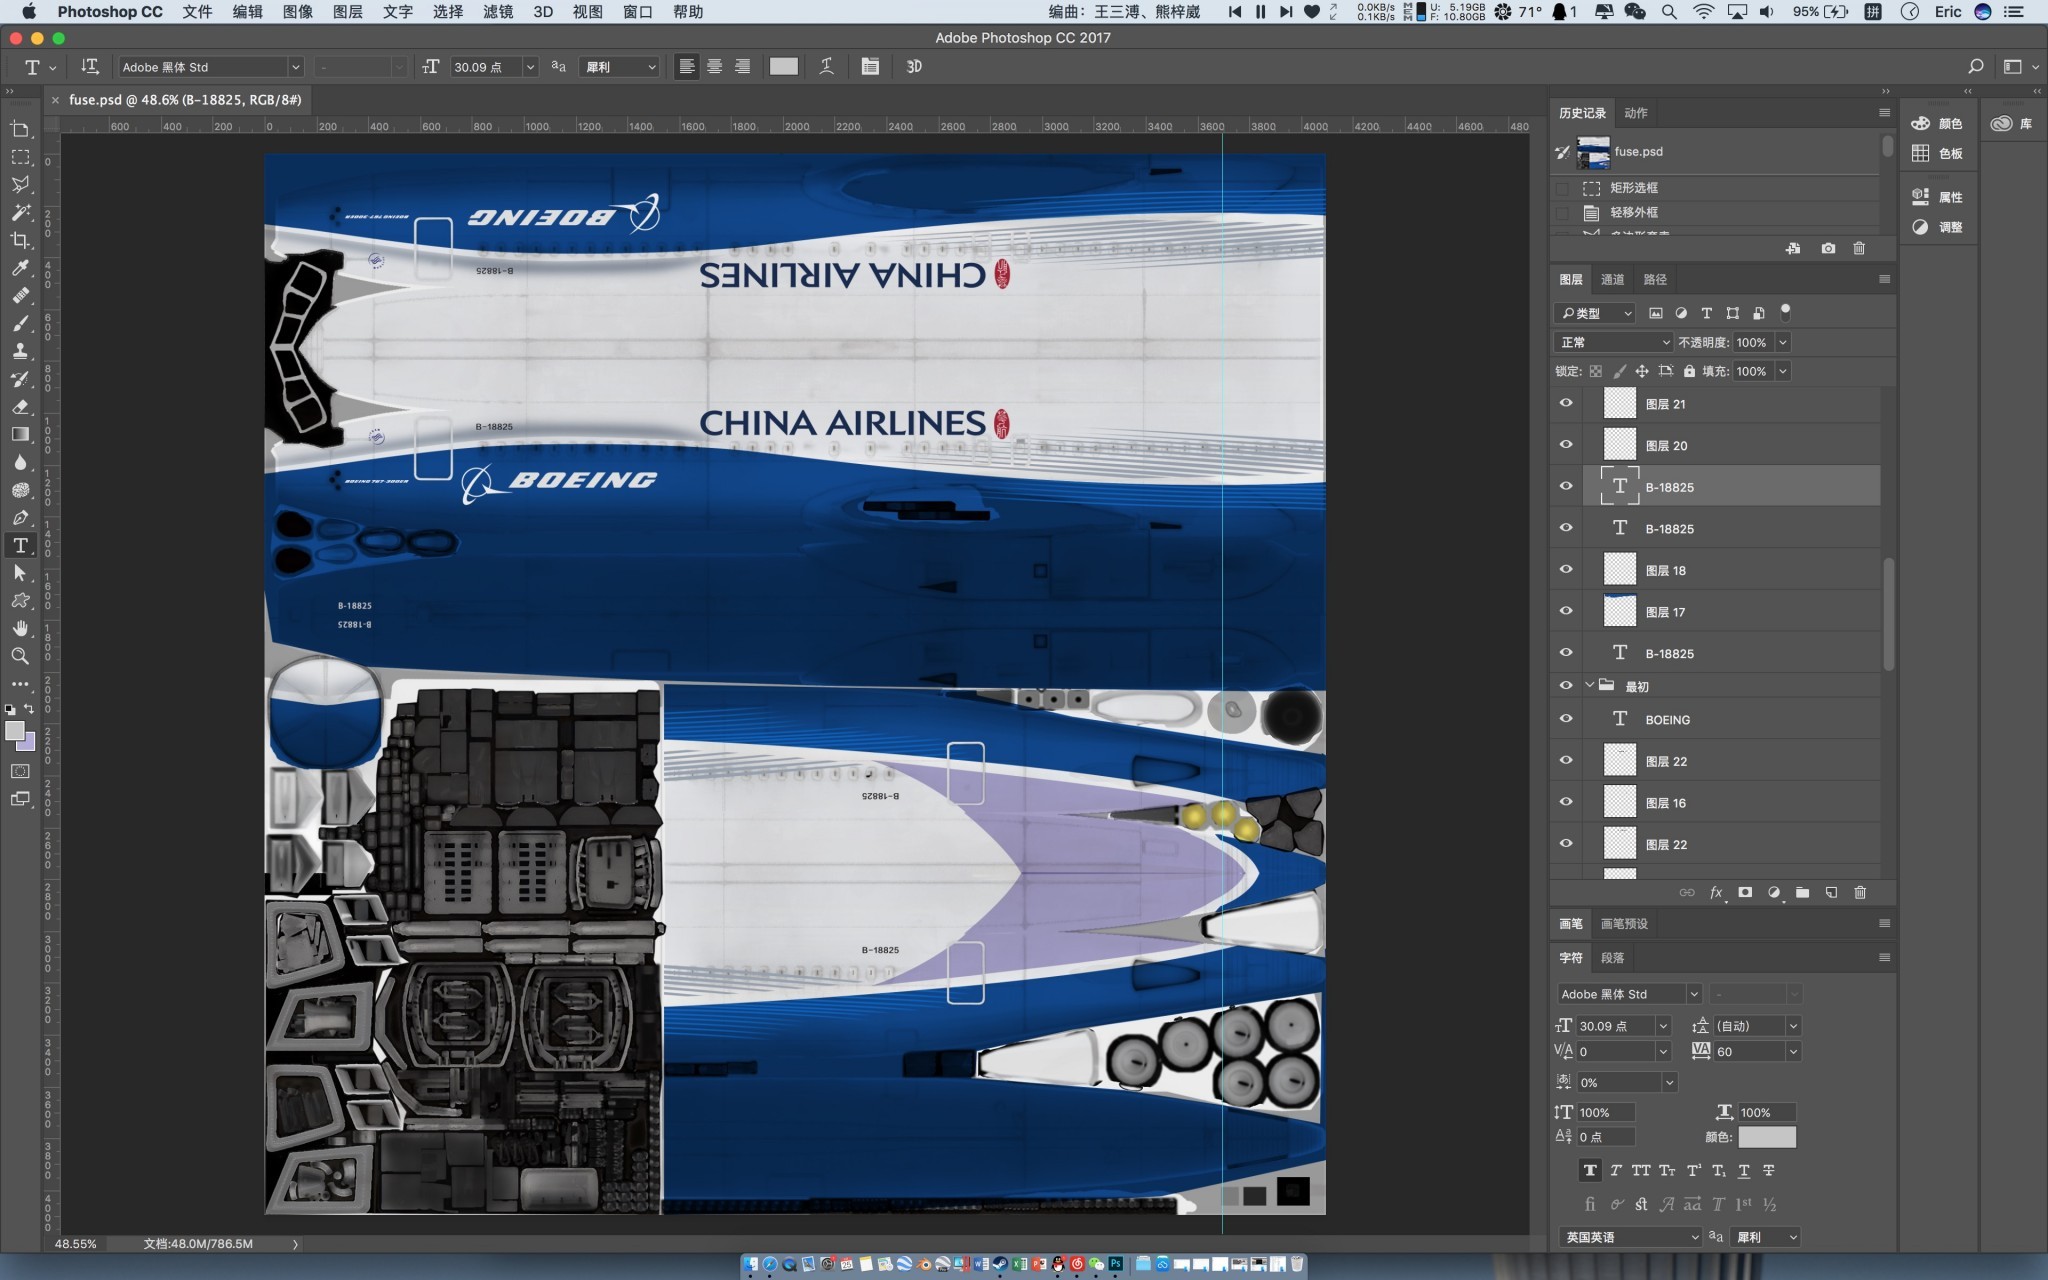Select the Eraser tool
The width and height of the screenshot is (2048, 1280).
coord(20,407)
